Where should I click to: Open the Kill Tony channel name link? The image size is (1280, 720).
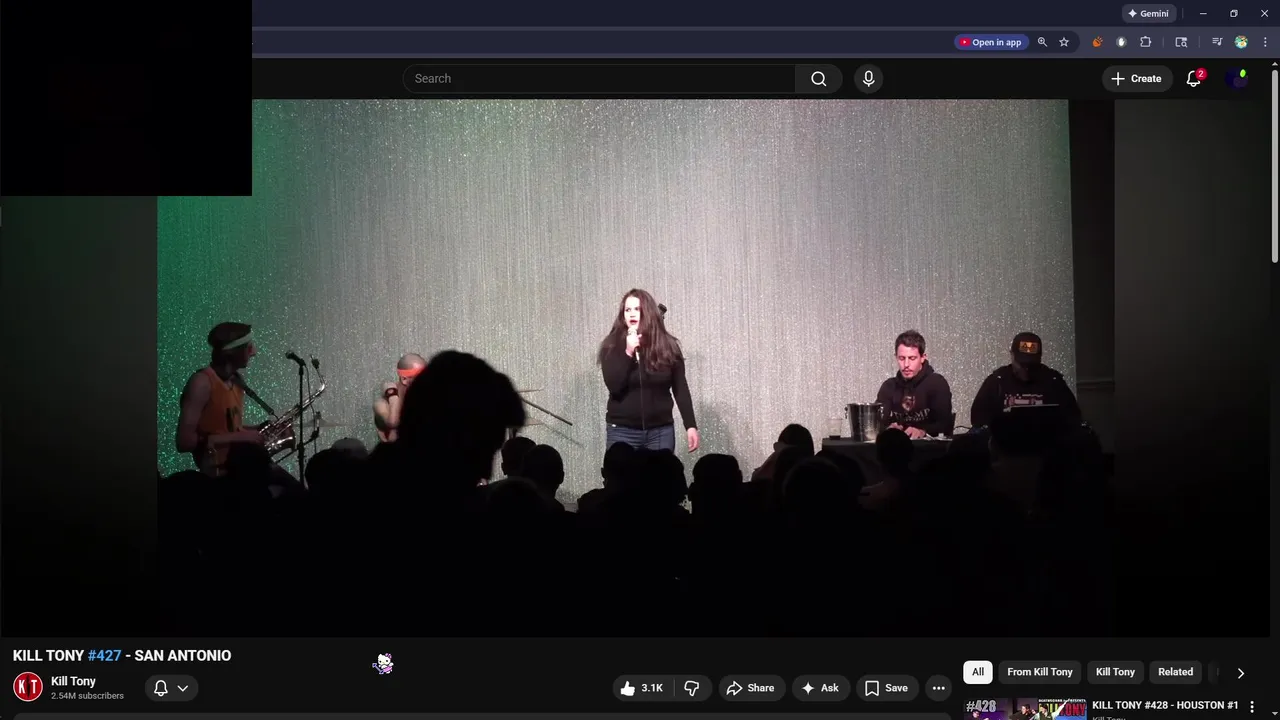click(73, 681)
